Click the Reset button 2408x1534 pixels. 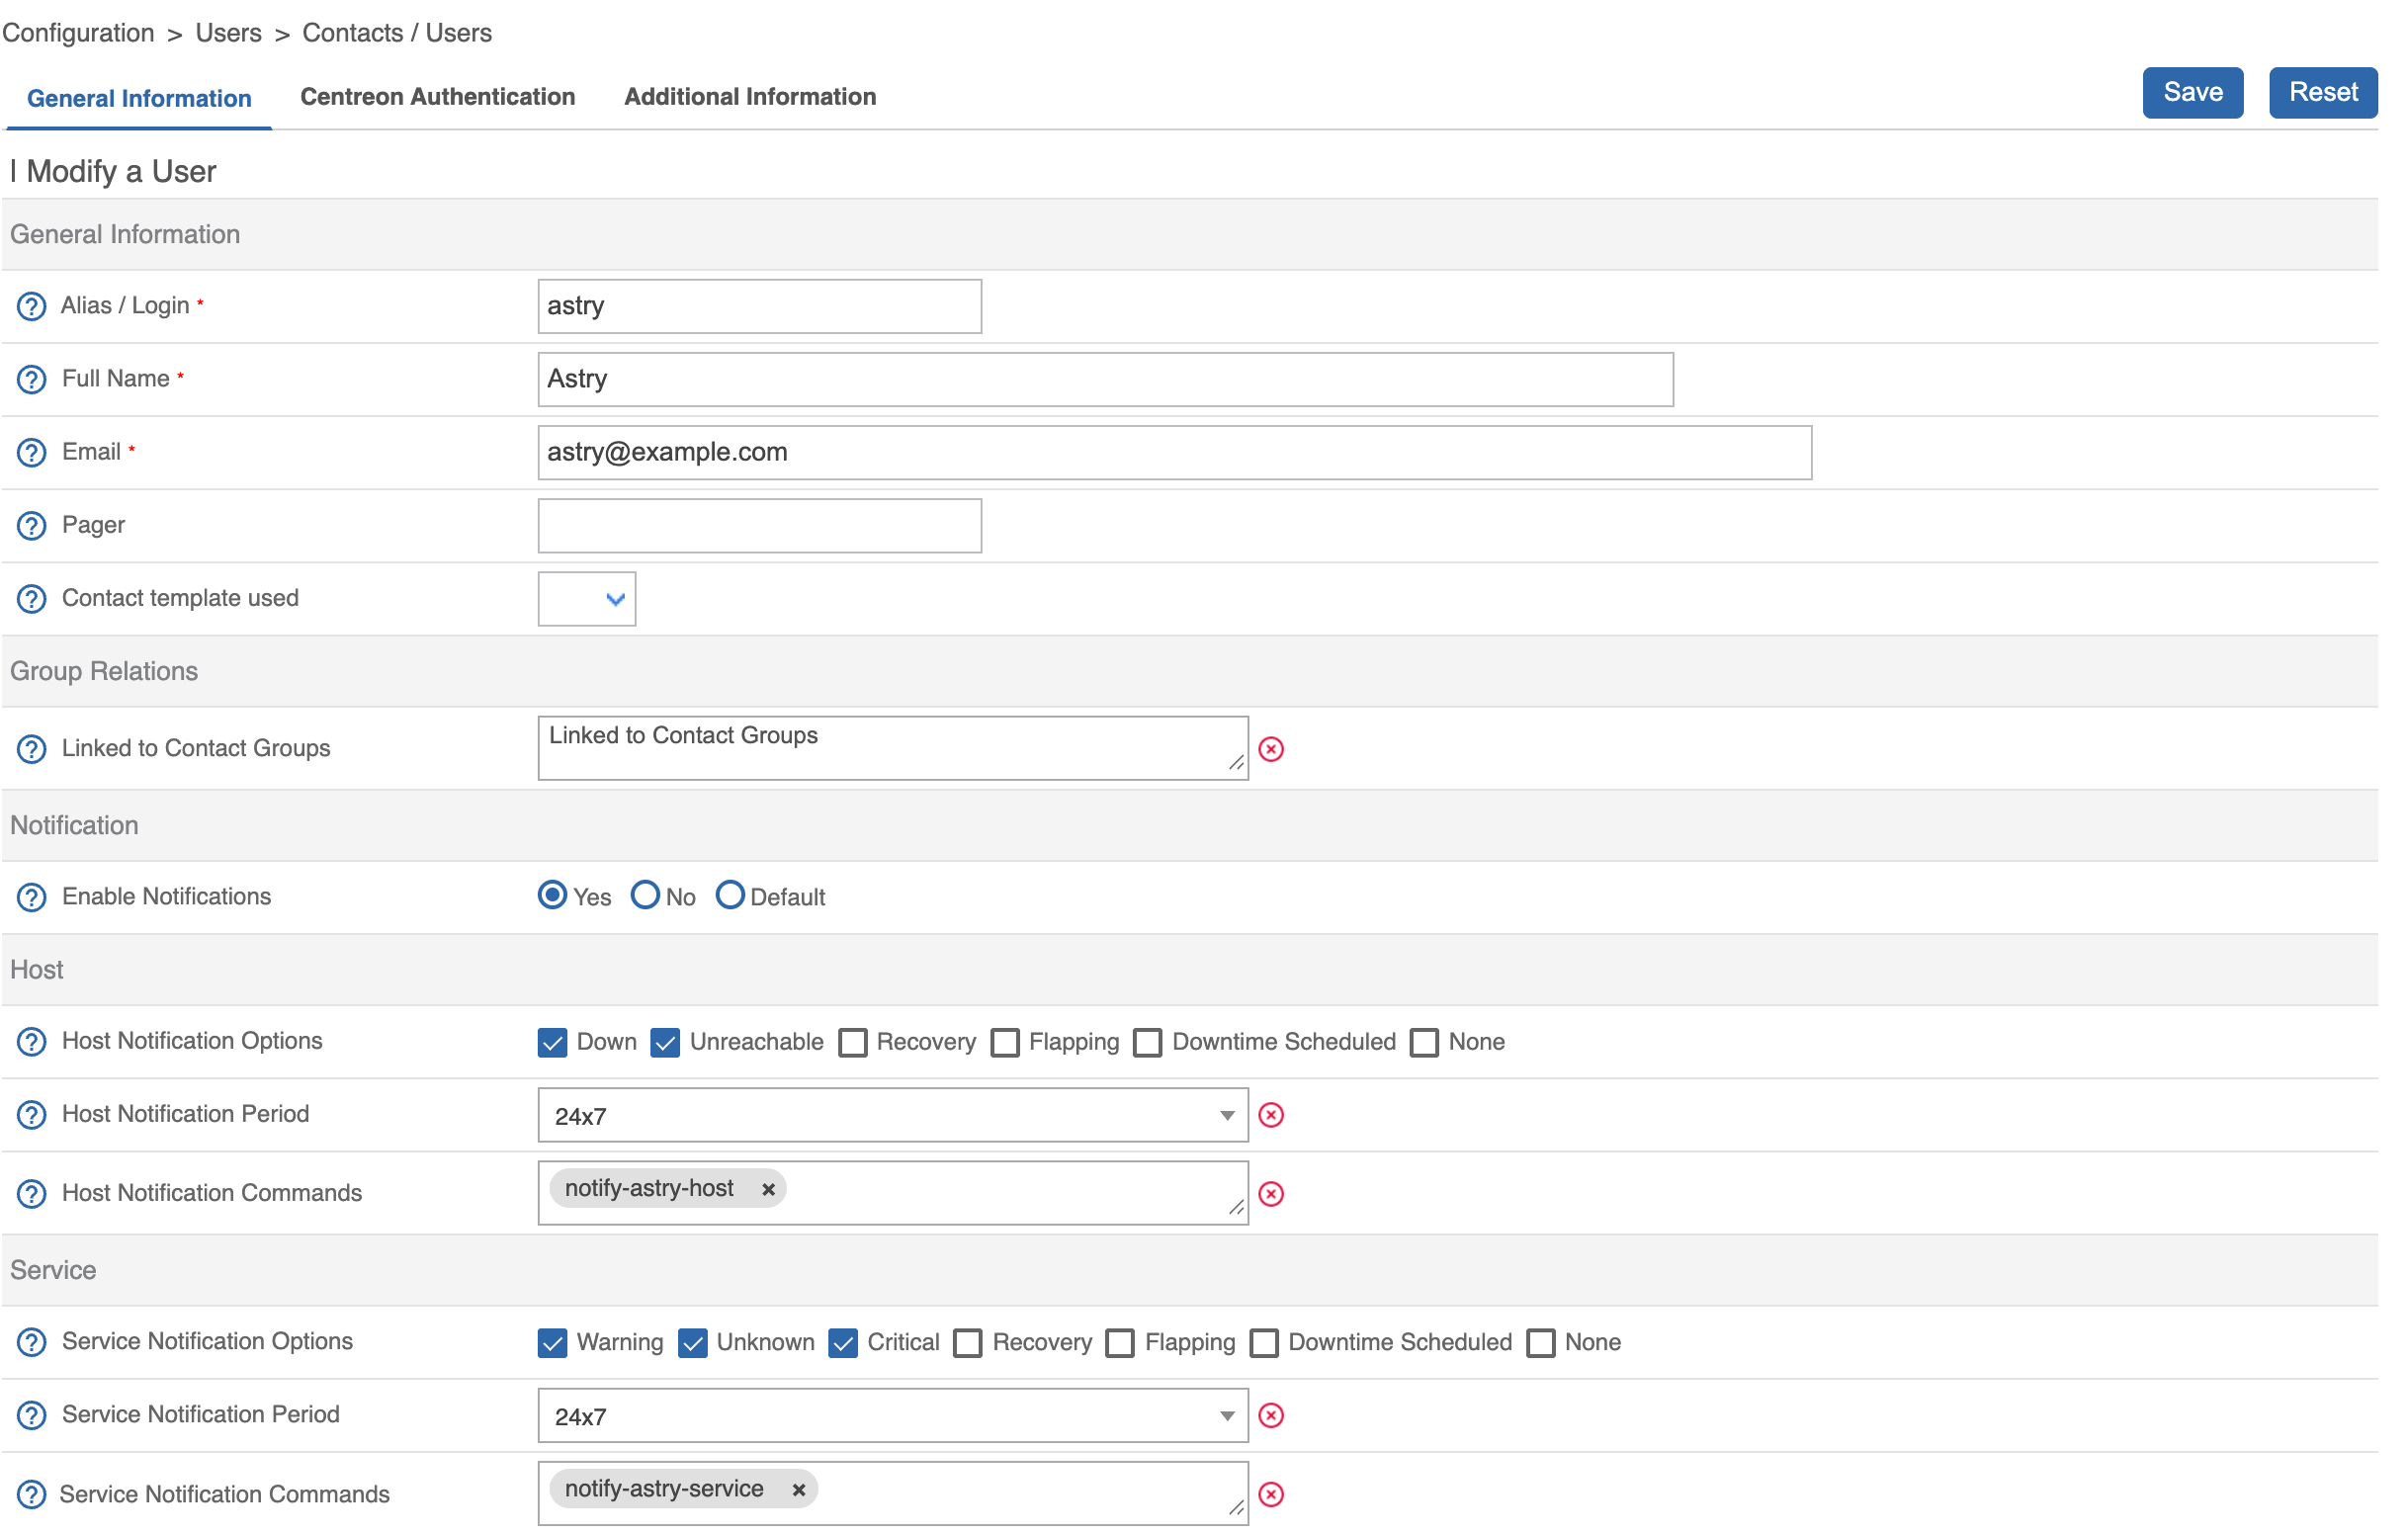point(2322,92)
